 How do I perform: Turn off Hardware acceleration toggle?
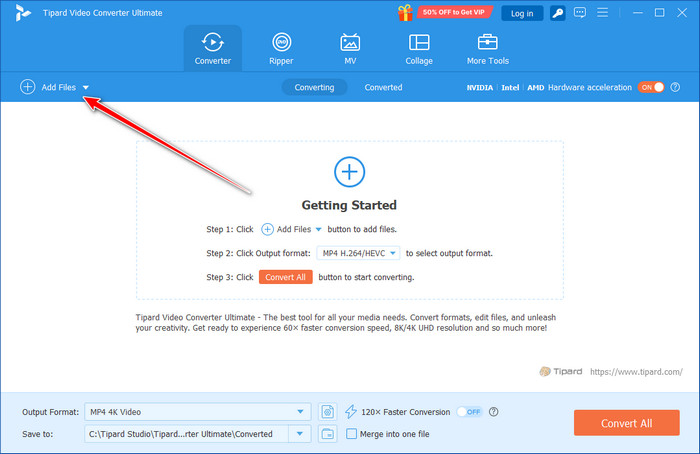click(652, 87)
